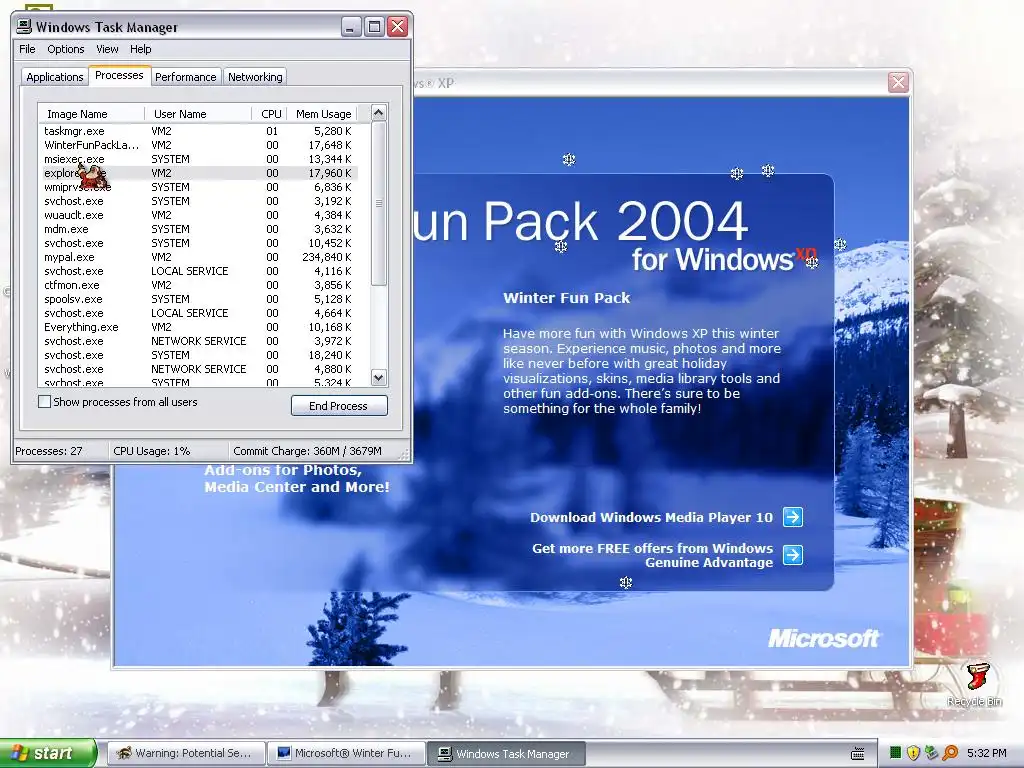1024x768 pixels.
Task: Click the process list scroll down arrow
Action: (x=379, y=377)
